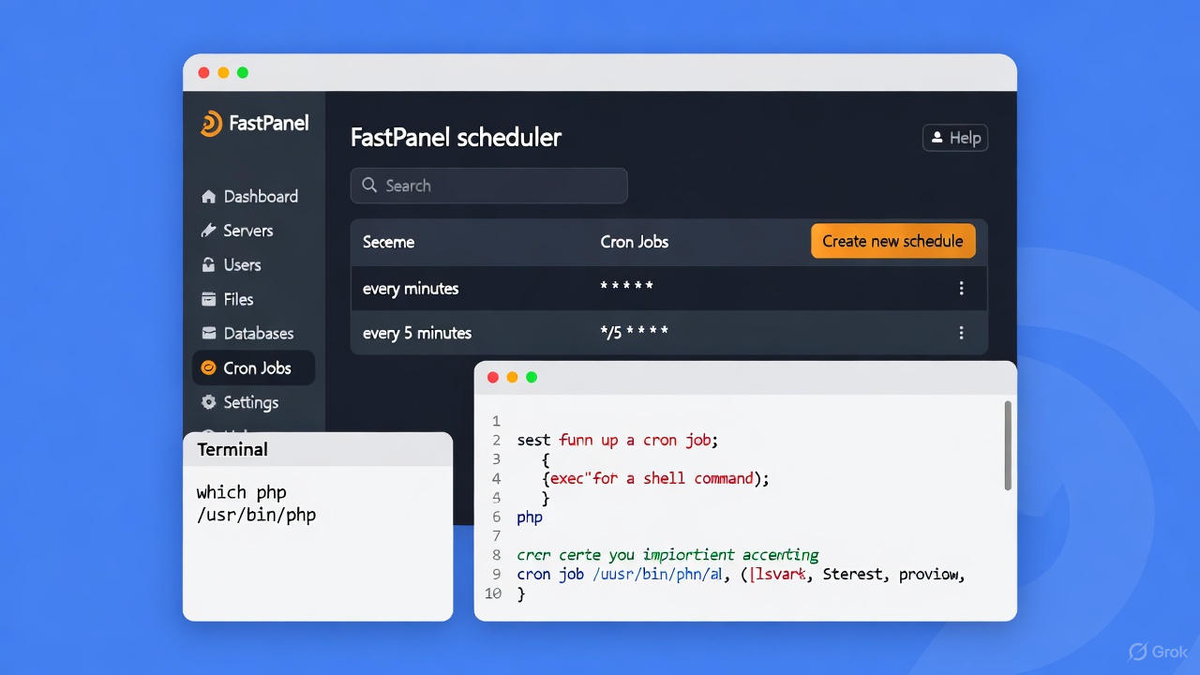The height and width of the screenshot is (675, 1200).
Task: Open the Users section
Action: tap(231, 265)
